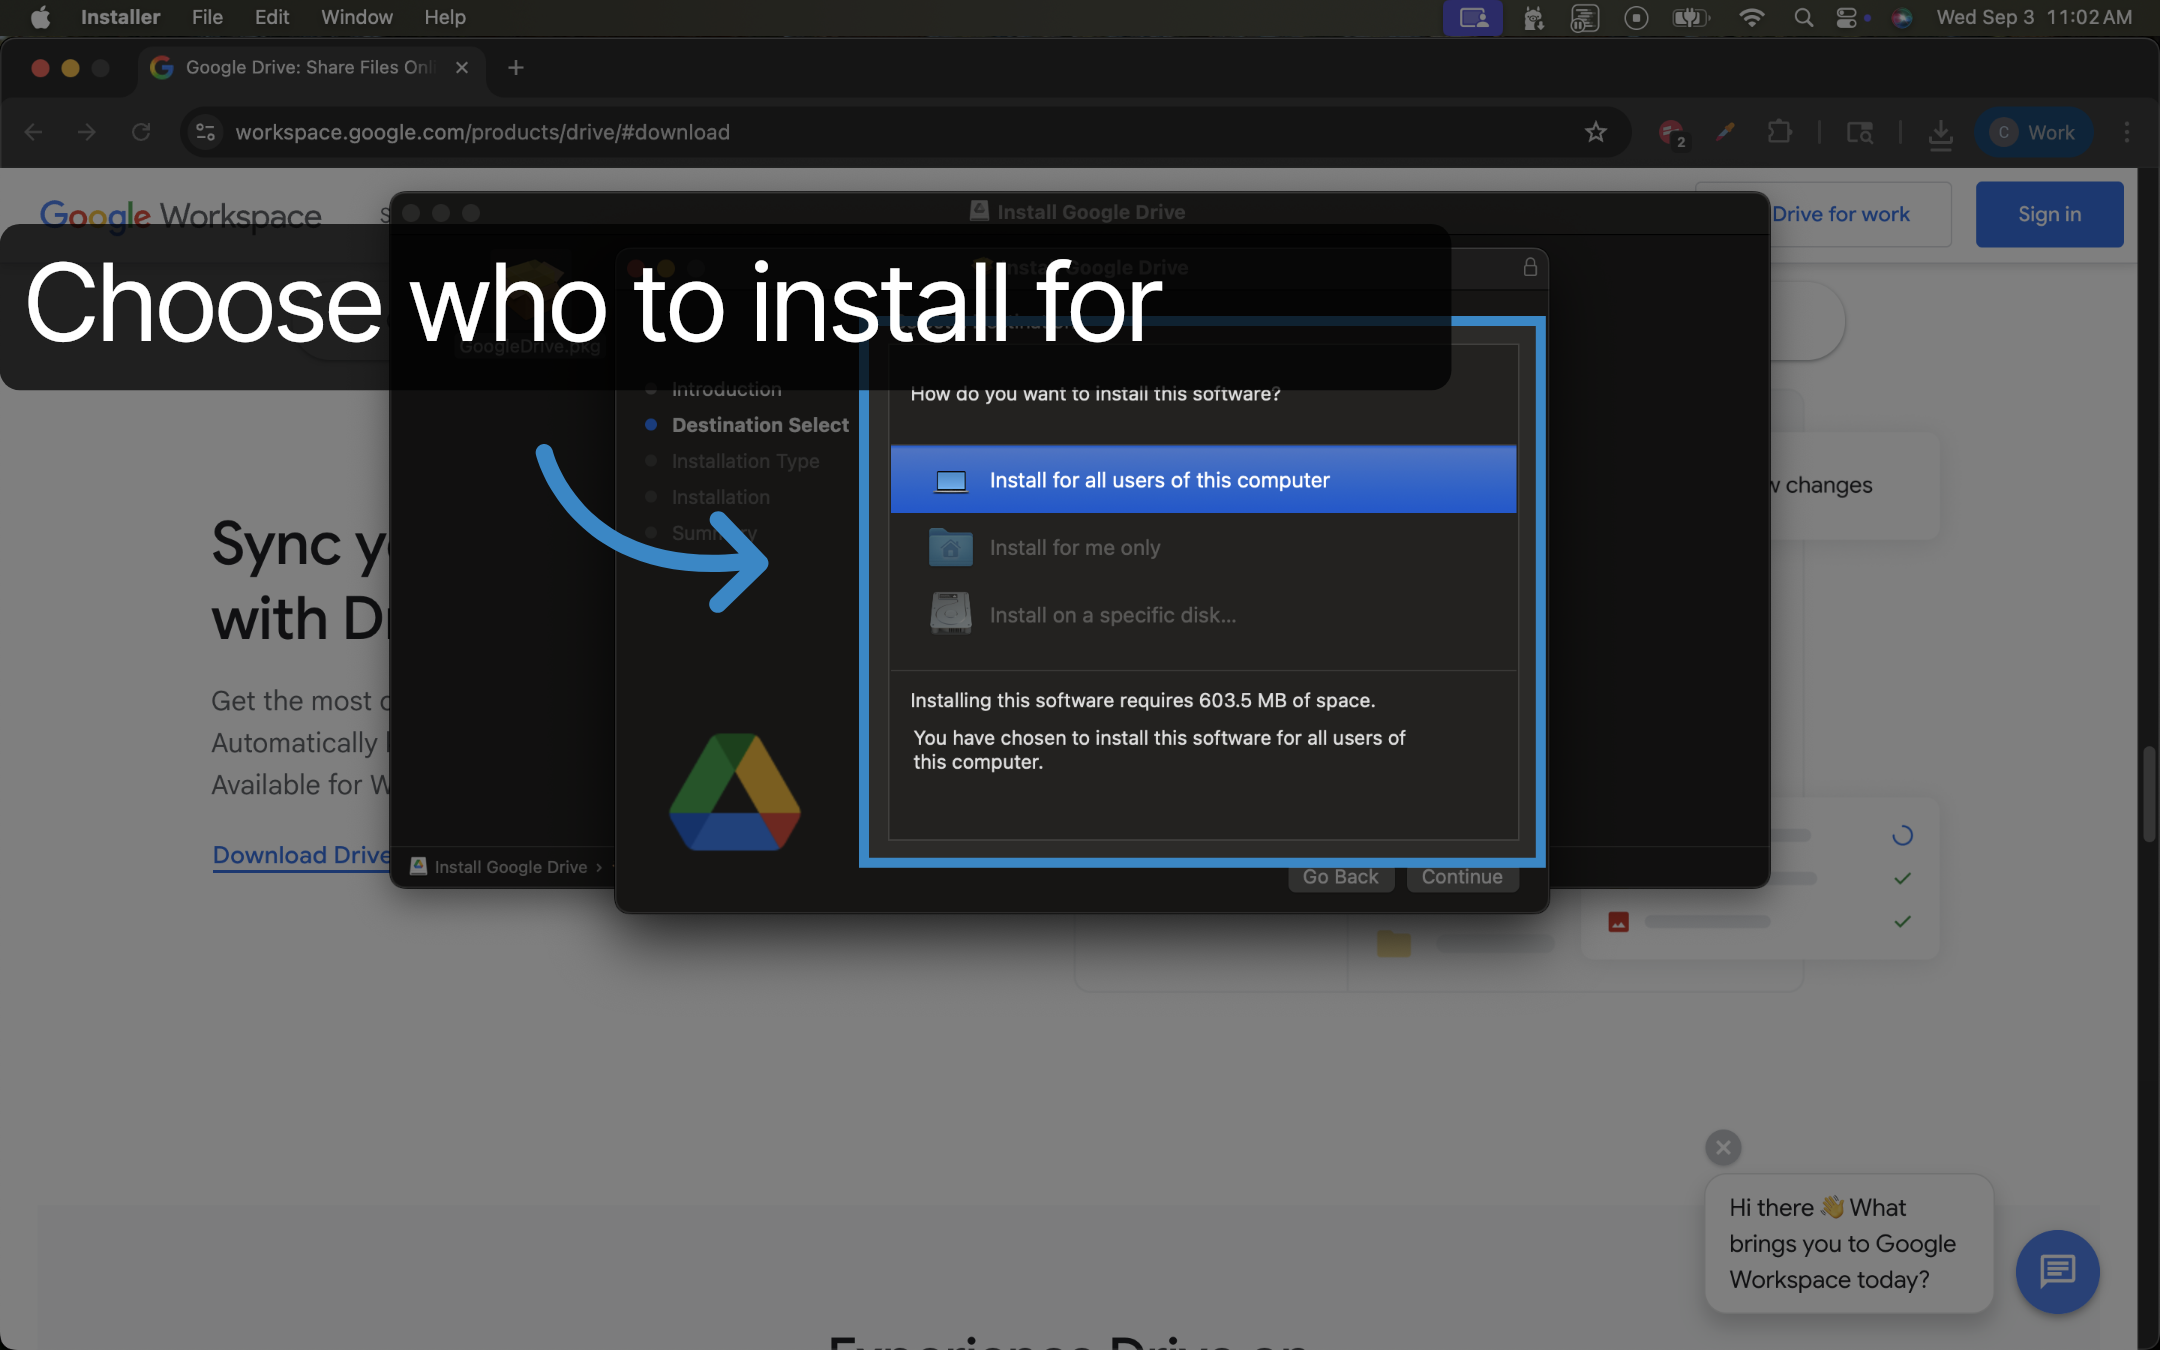Select Install for all users of this computer
Image resolution: width=2160 pixels, height=1350 pixels.
click(x=1203, y=480)
